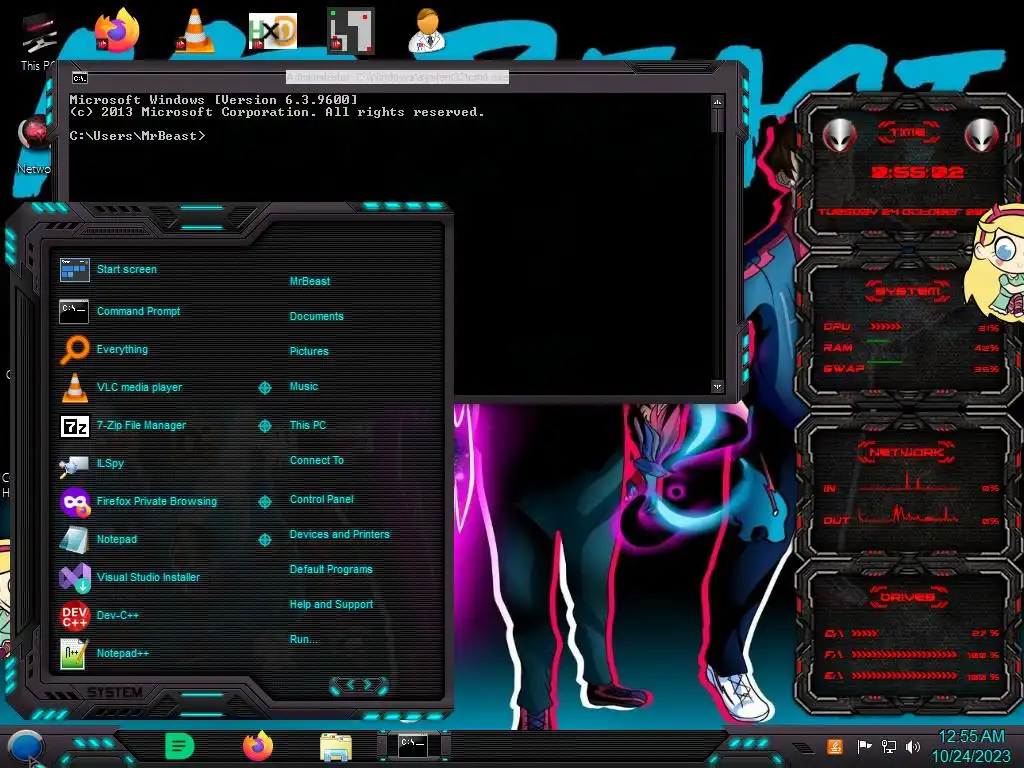This screenshot has width=1024, height=768.
Task: Select Command Prompt taskbar button
Action: pyautogui.click(x=413, y=746)
